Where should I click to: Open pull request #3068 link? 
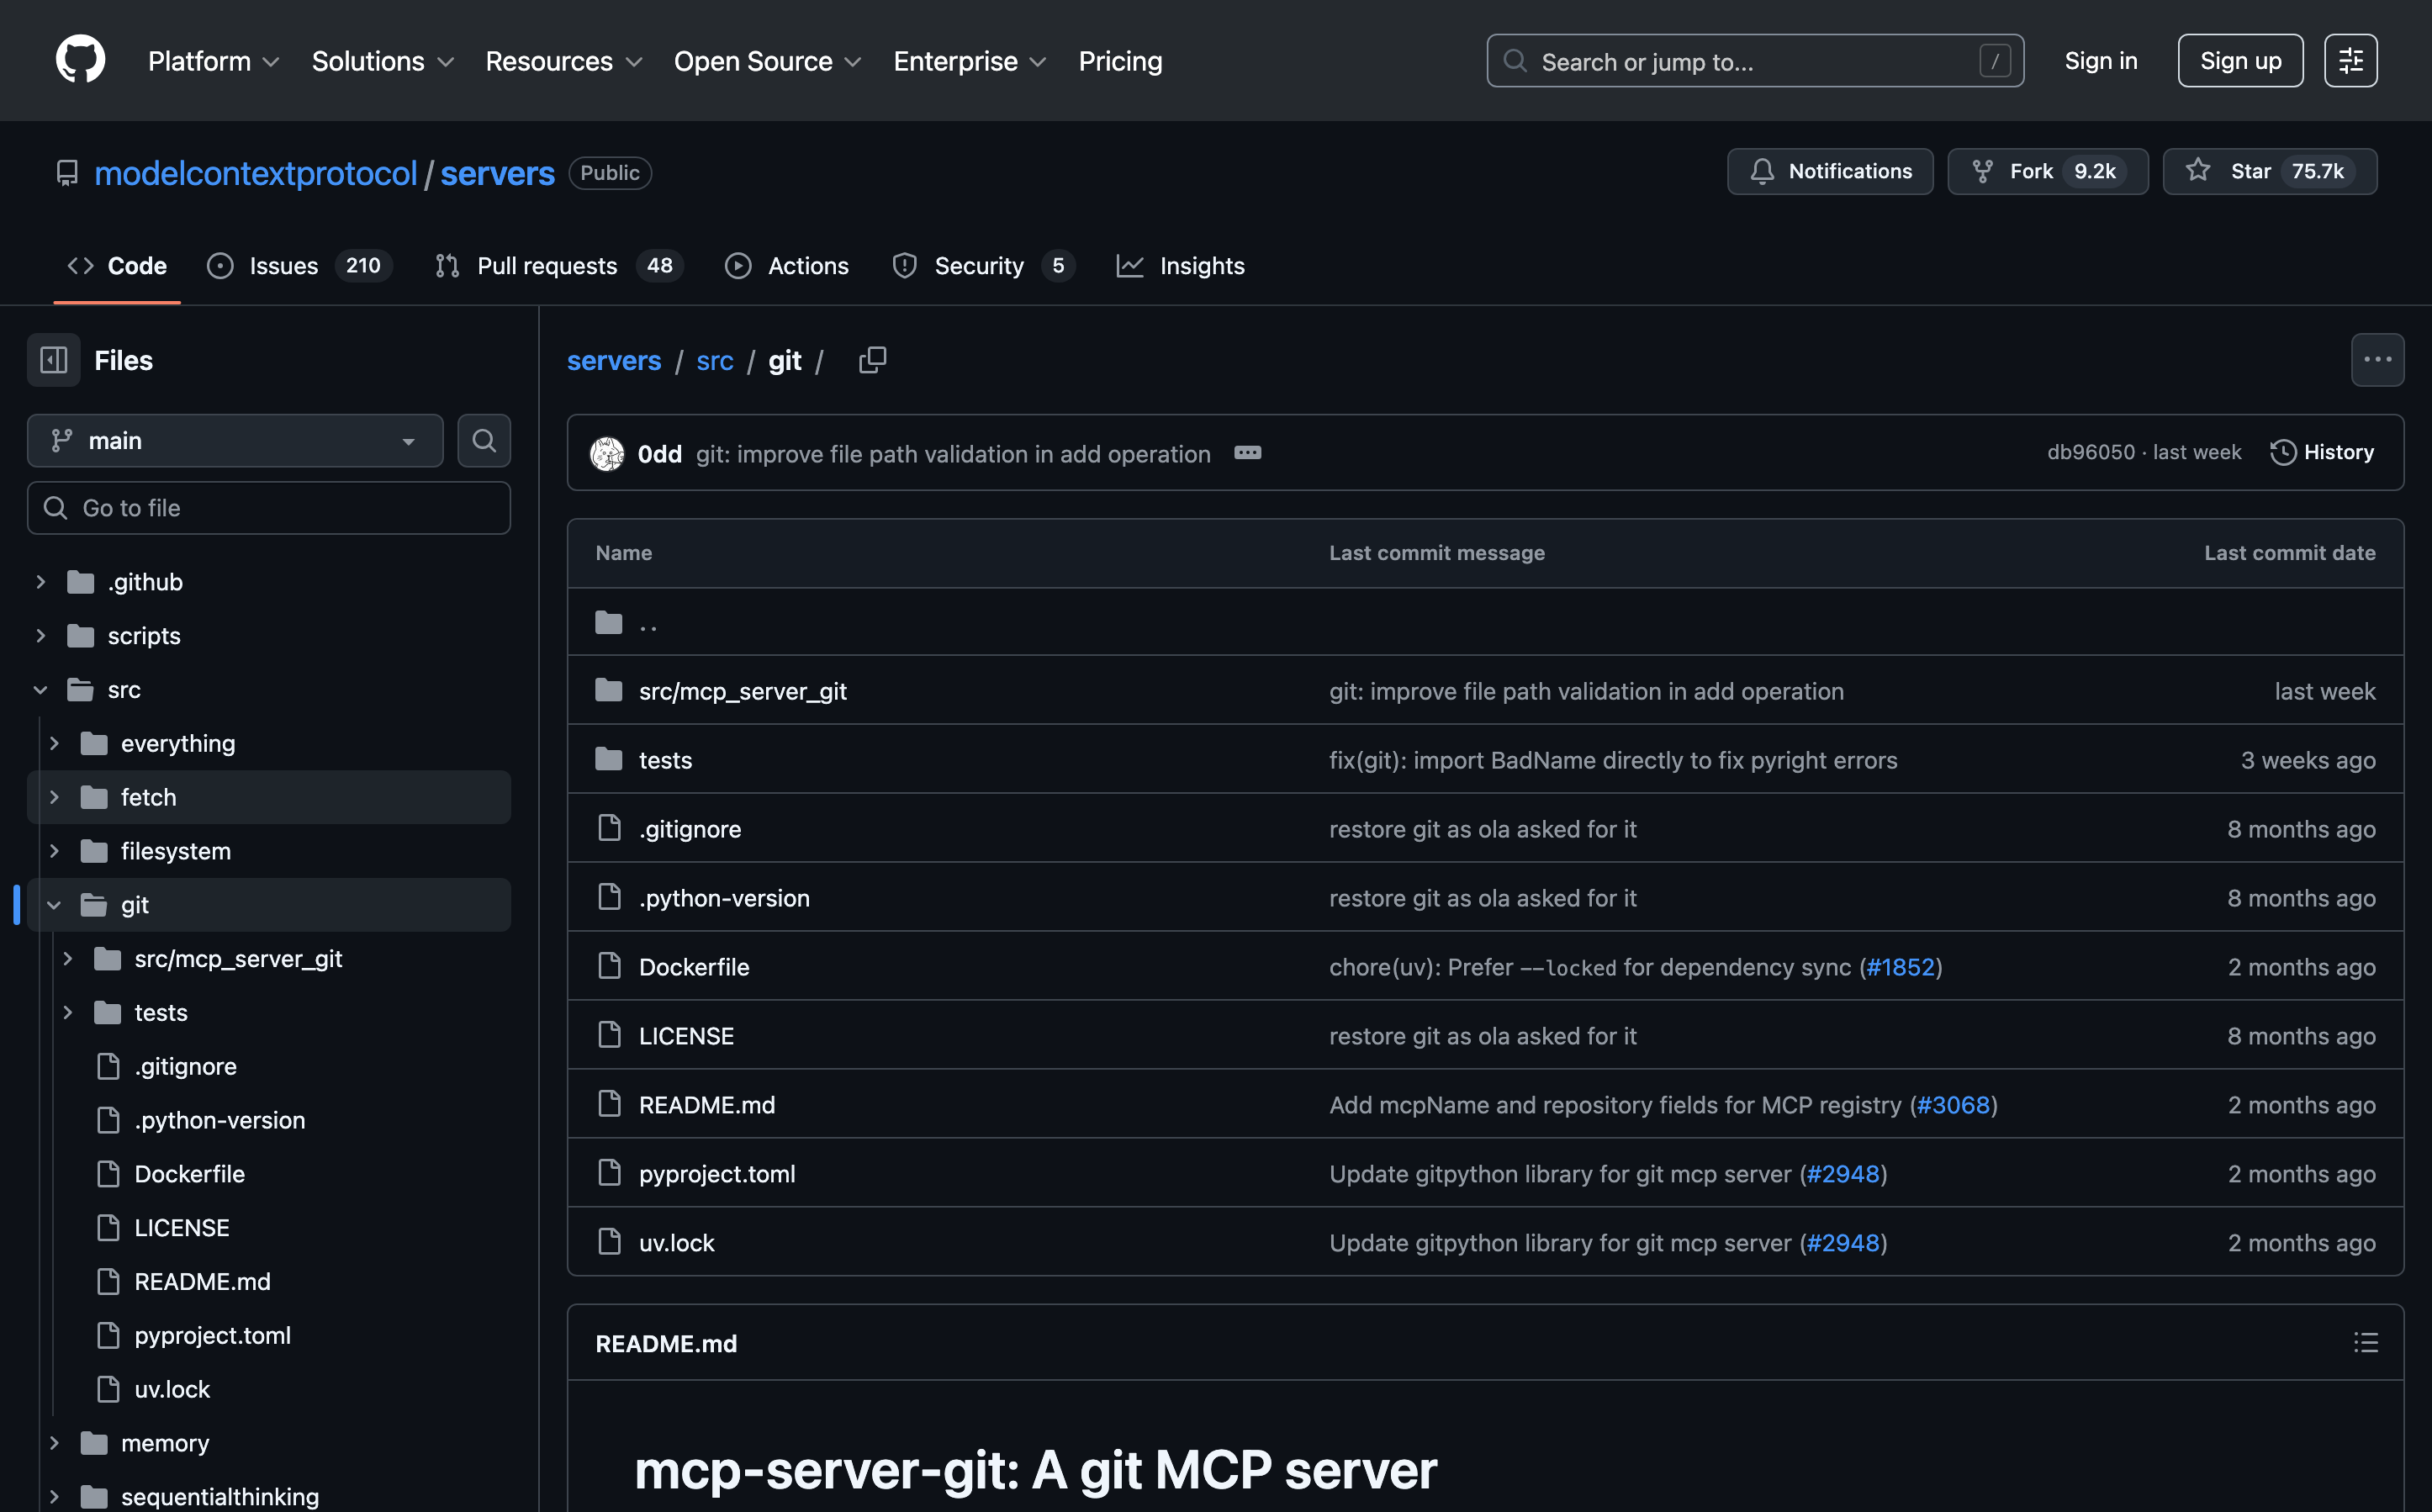coord(1953,1105)
